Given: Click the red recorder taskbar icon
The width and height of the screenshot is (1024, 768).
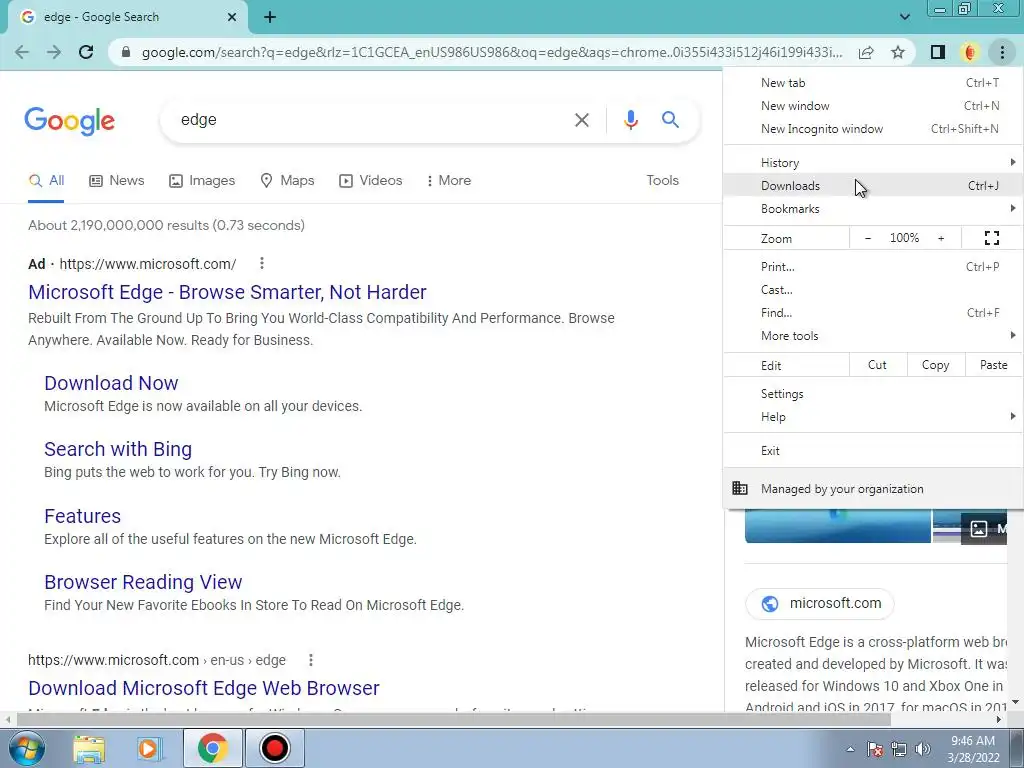Looking at the screenshot, I should click(x=274, y=748).
